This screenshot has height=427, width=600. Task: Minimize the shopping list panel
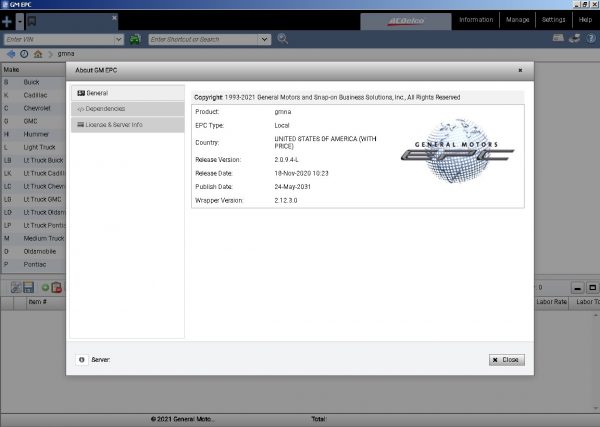point(577,287)
